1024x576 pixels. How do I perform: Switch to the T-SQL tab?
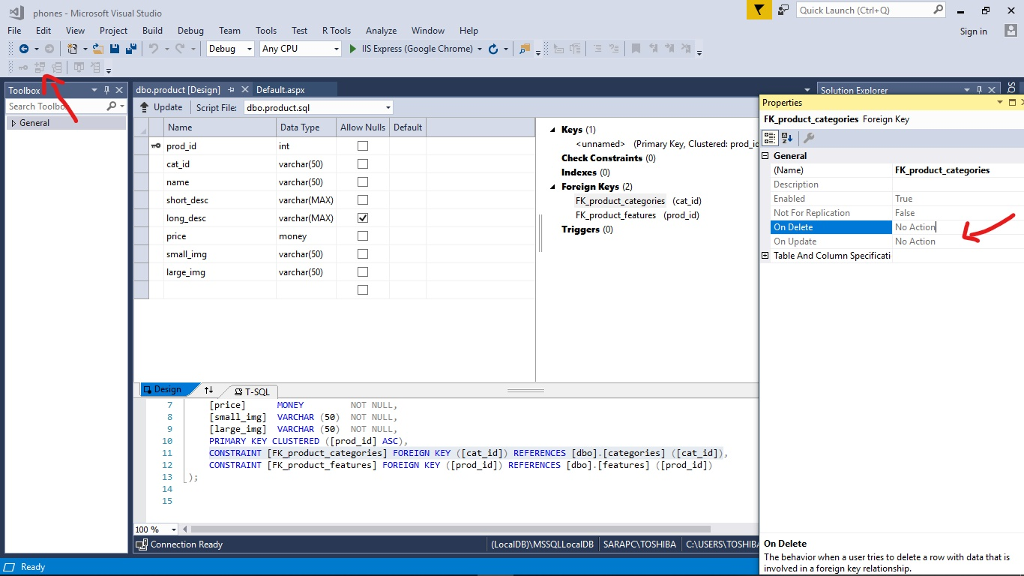(252, 391)
